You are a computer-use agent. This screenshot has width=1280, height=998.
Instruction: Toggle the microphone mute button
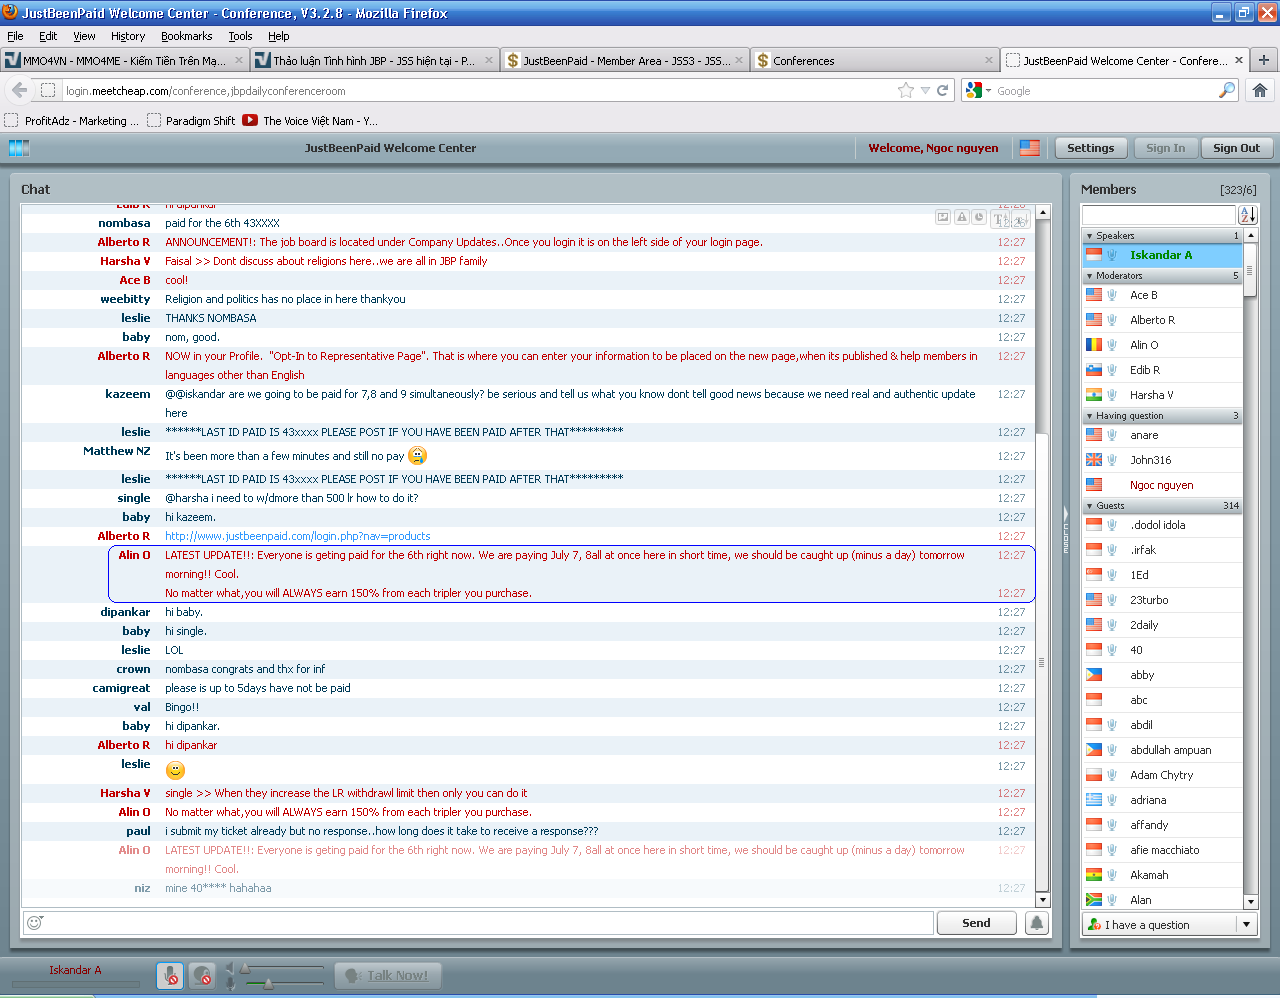click(x=170, y=975)
